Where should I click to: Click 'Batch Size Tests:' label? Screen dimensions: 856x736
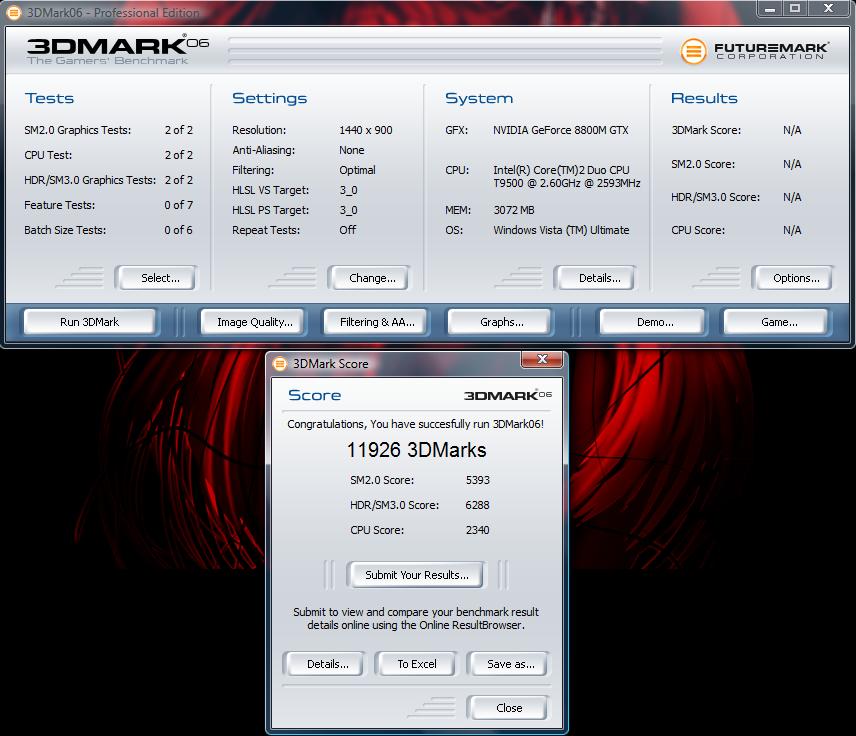tap(65, 230)
